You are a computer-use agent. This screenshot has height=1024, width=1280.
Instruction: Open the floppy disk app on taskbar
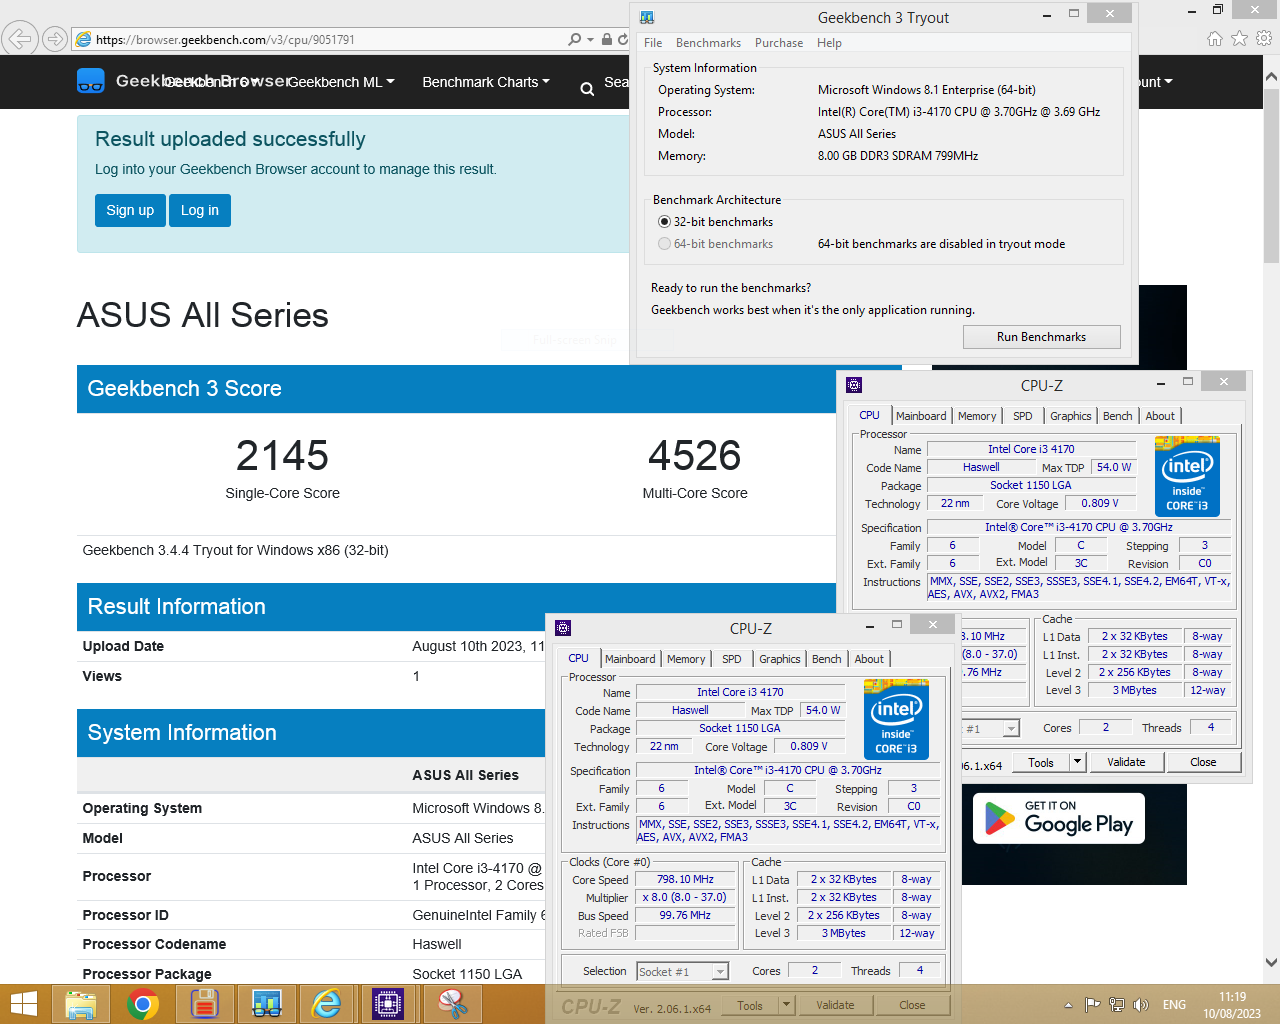(204, 1004)
